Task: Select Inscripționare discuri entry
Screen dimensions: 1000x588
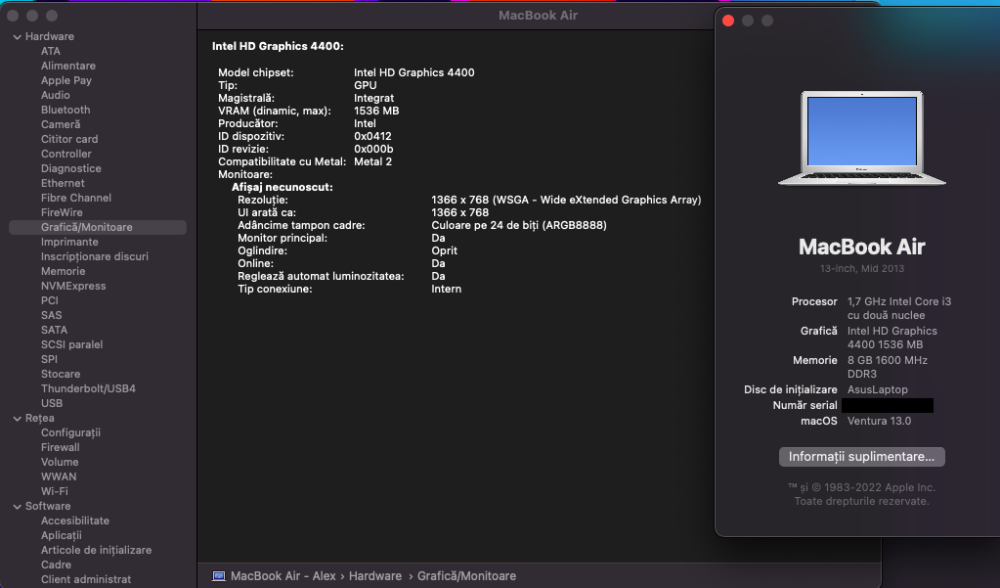Action: (x=94, y=256)
